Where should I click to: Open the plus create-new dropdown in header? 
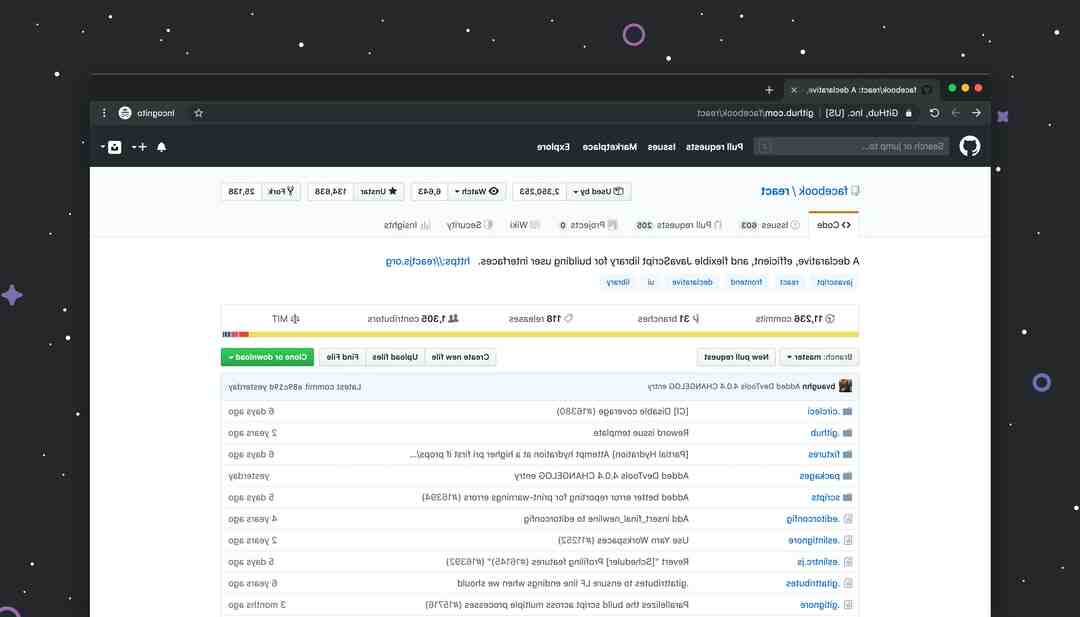coord(139,147)
